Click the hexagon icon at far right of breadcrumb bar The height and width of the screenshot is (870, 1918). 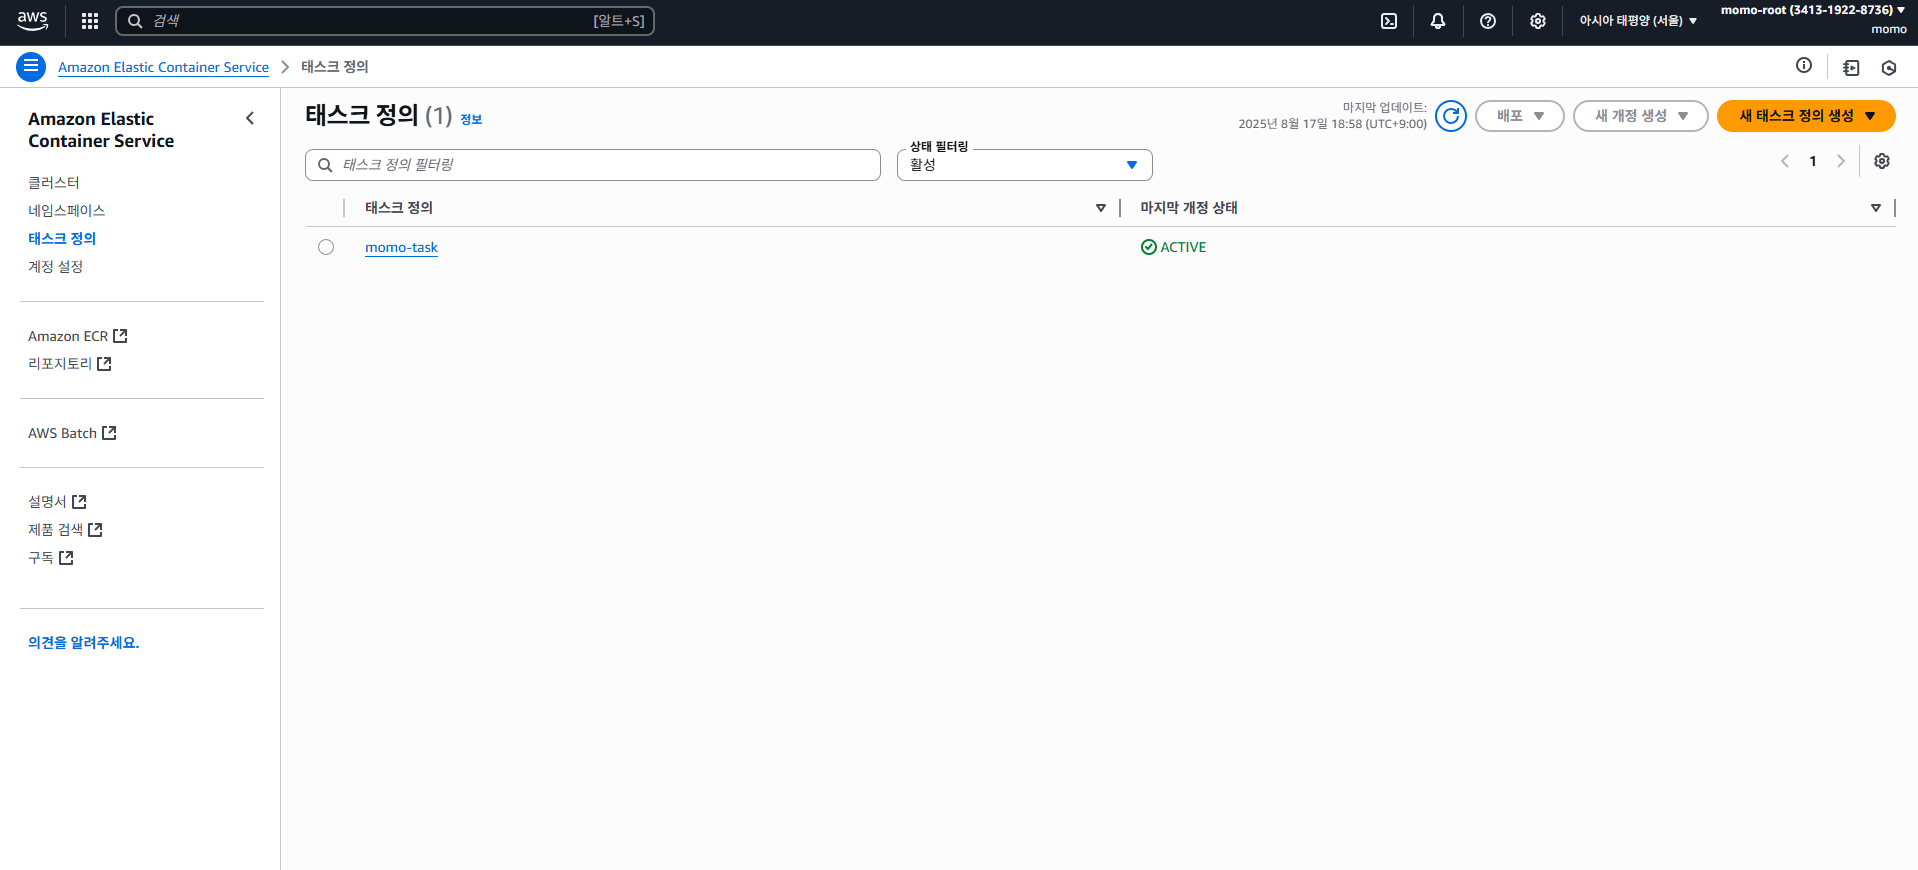[x=1889, y=68]
